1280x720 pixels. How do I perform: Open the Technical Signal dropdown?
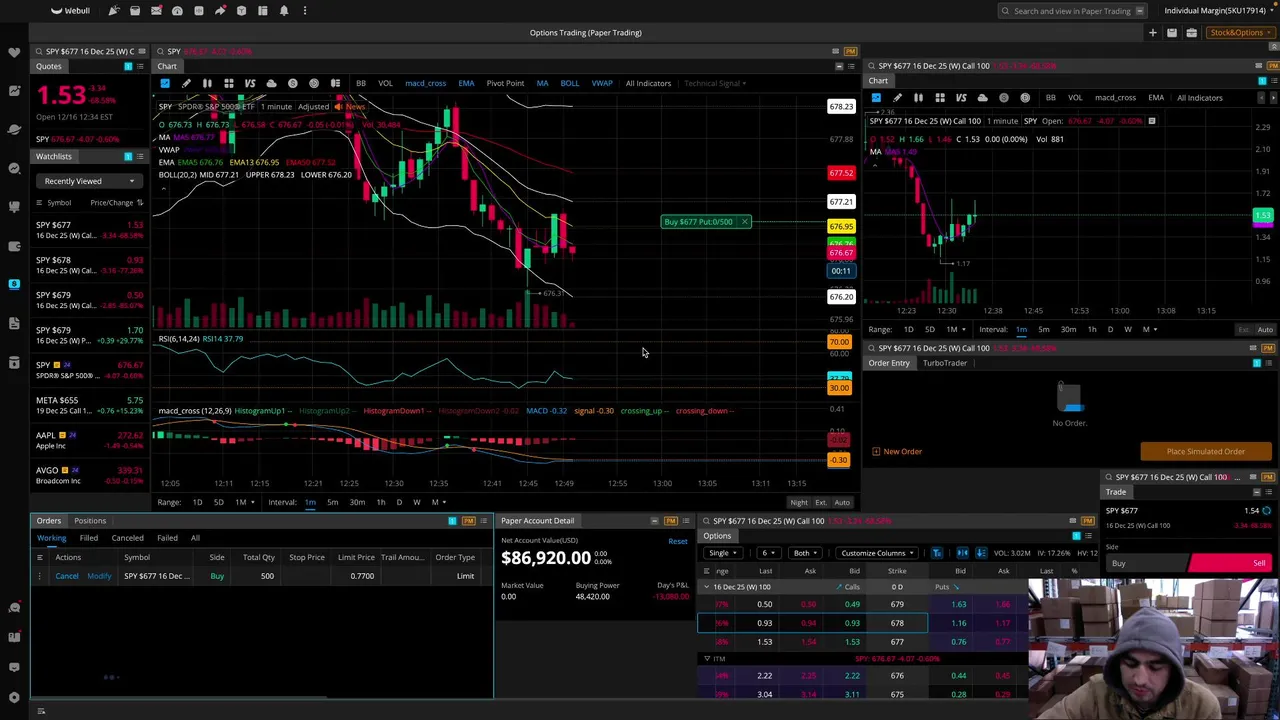click(x=714, y=83)
